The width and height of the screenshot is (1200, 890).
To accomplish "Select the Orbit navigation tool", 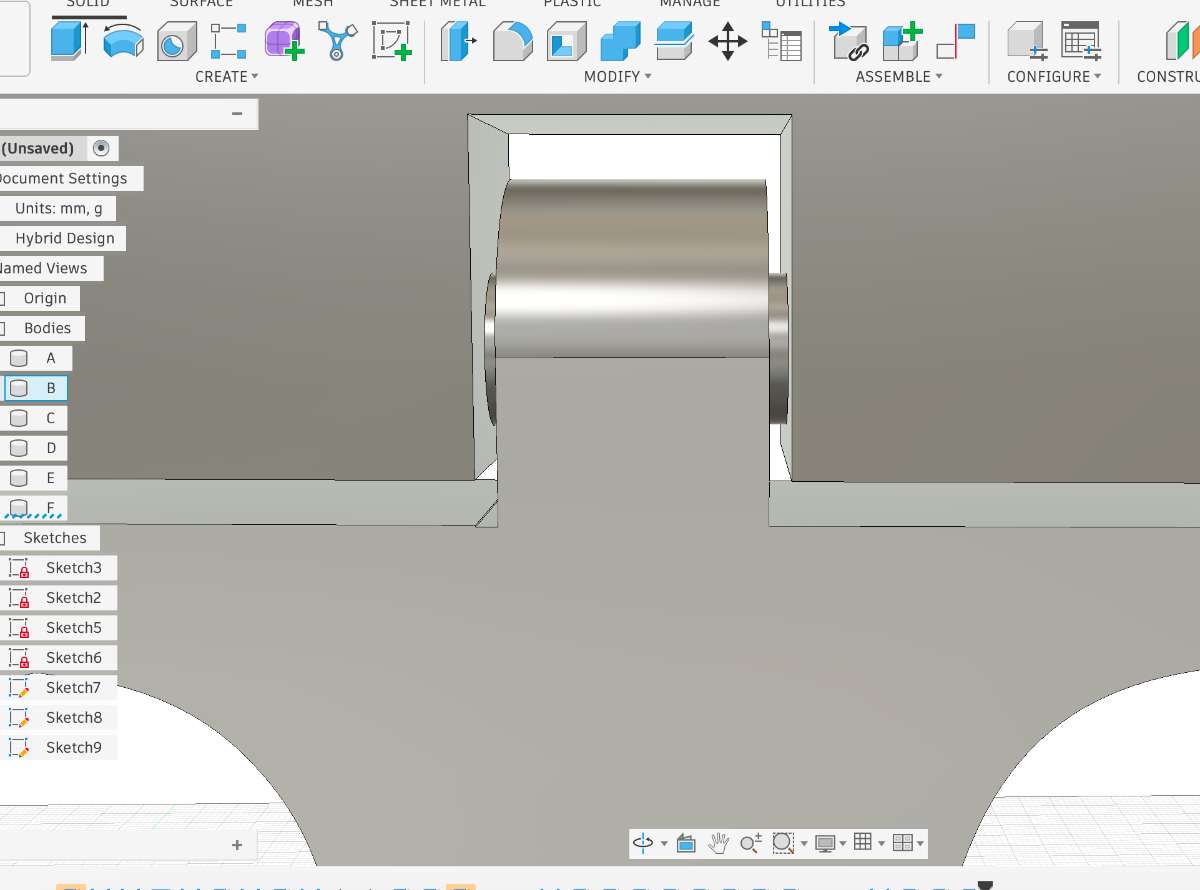I will [643, 843].
